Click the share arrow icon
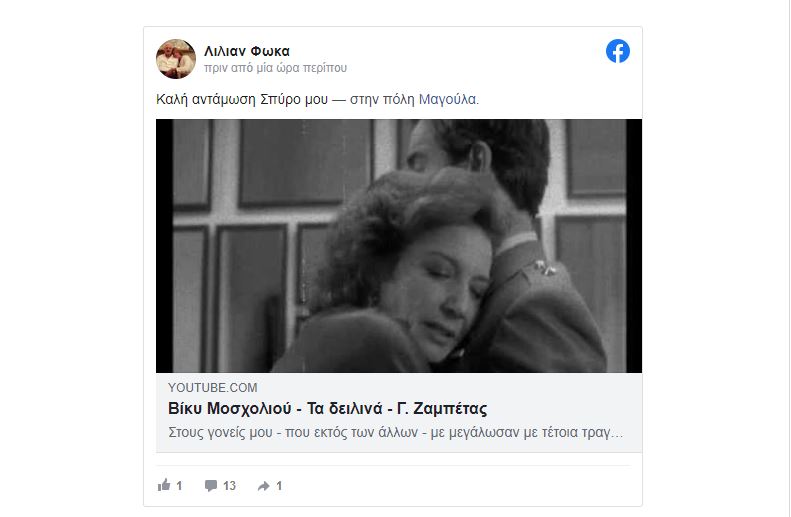This screenshot has height=517, width=791. [264, 486]
